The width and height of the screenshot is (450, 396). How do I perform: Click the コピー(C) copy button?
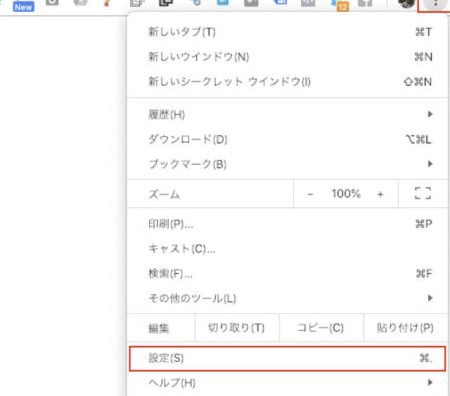[320, 328]
